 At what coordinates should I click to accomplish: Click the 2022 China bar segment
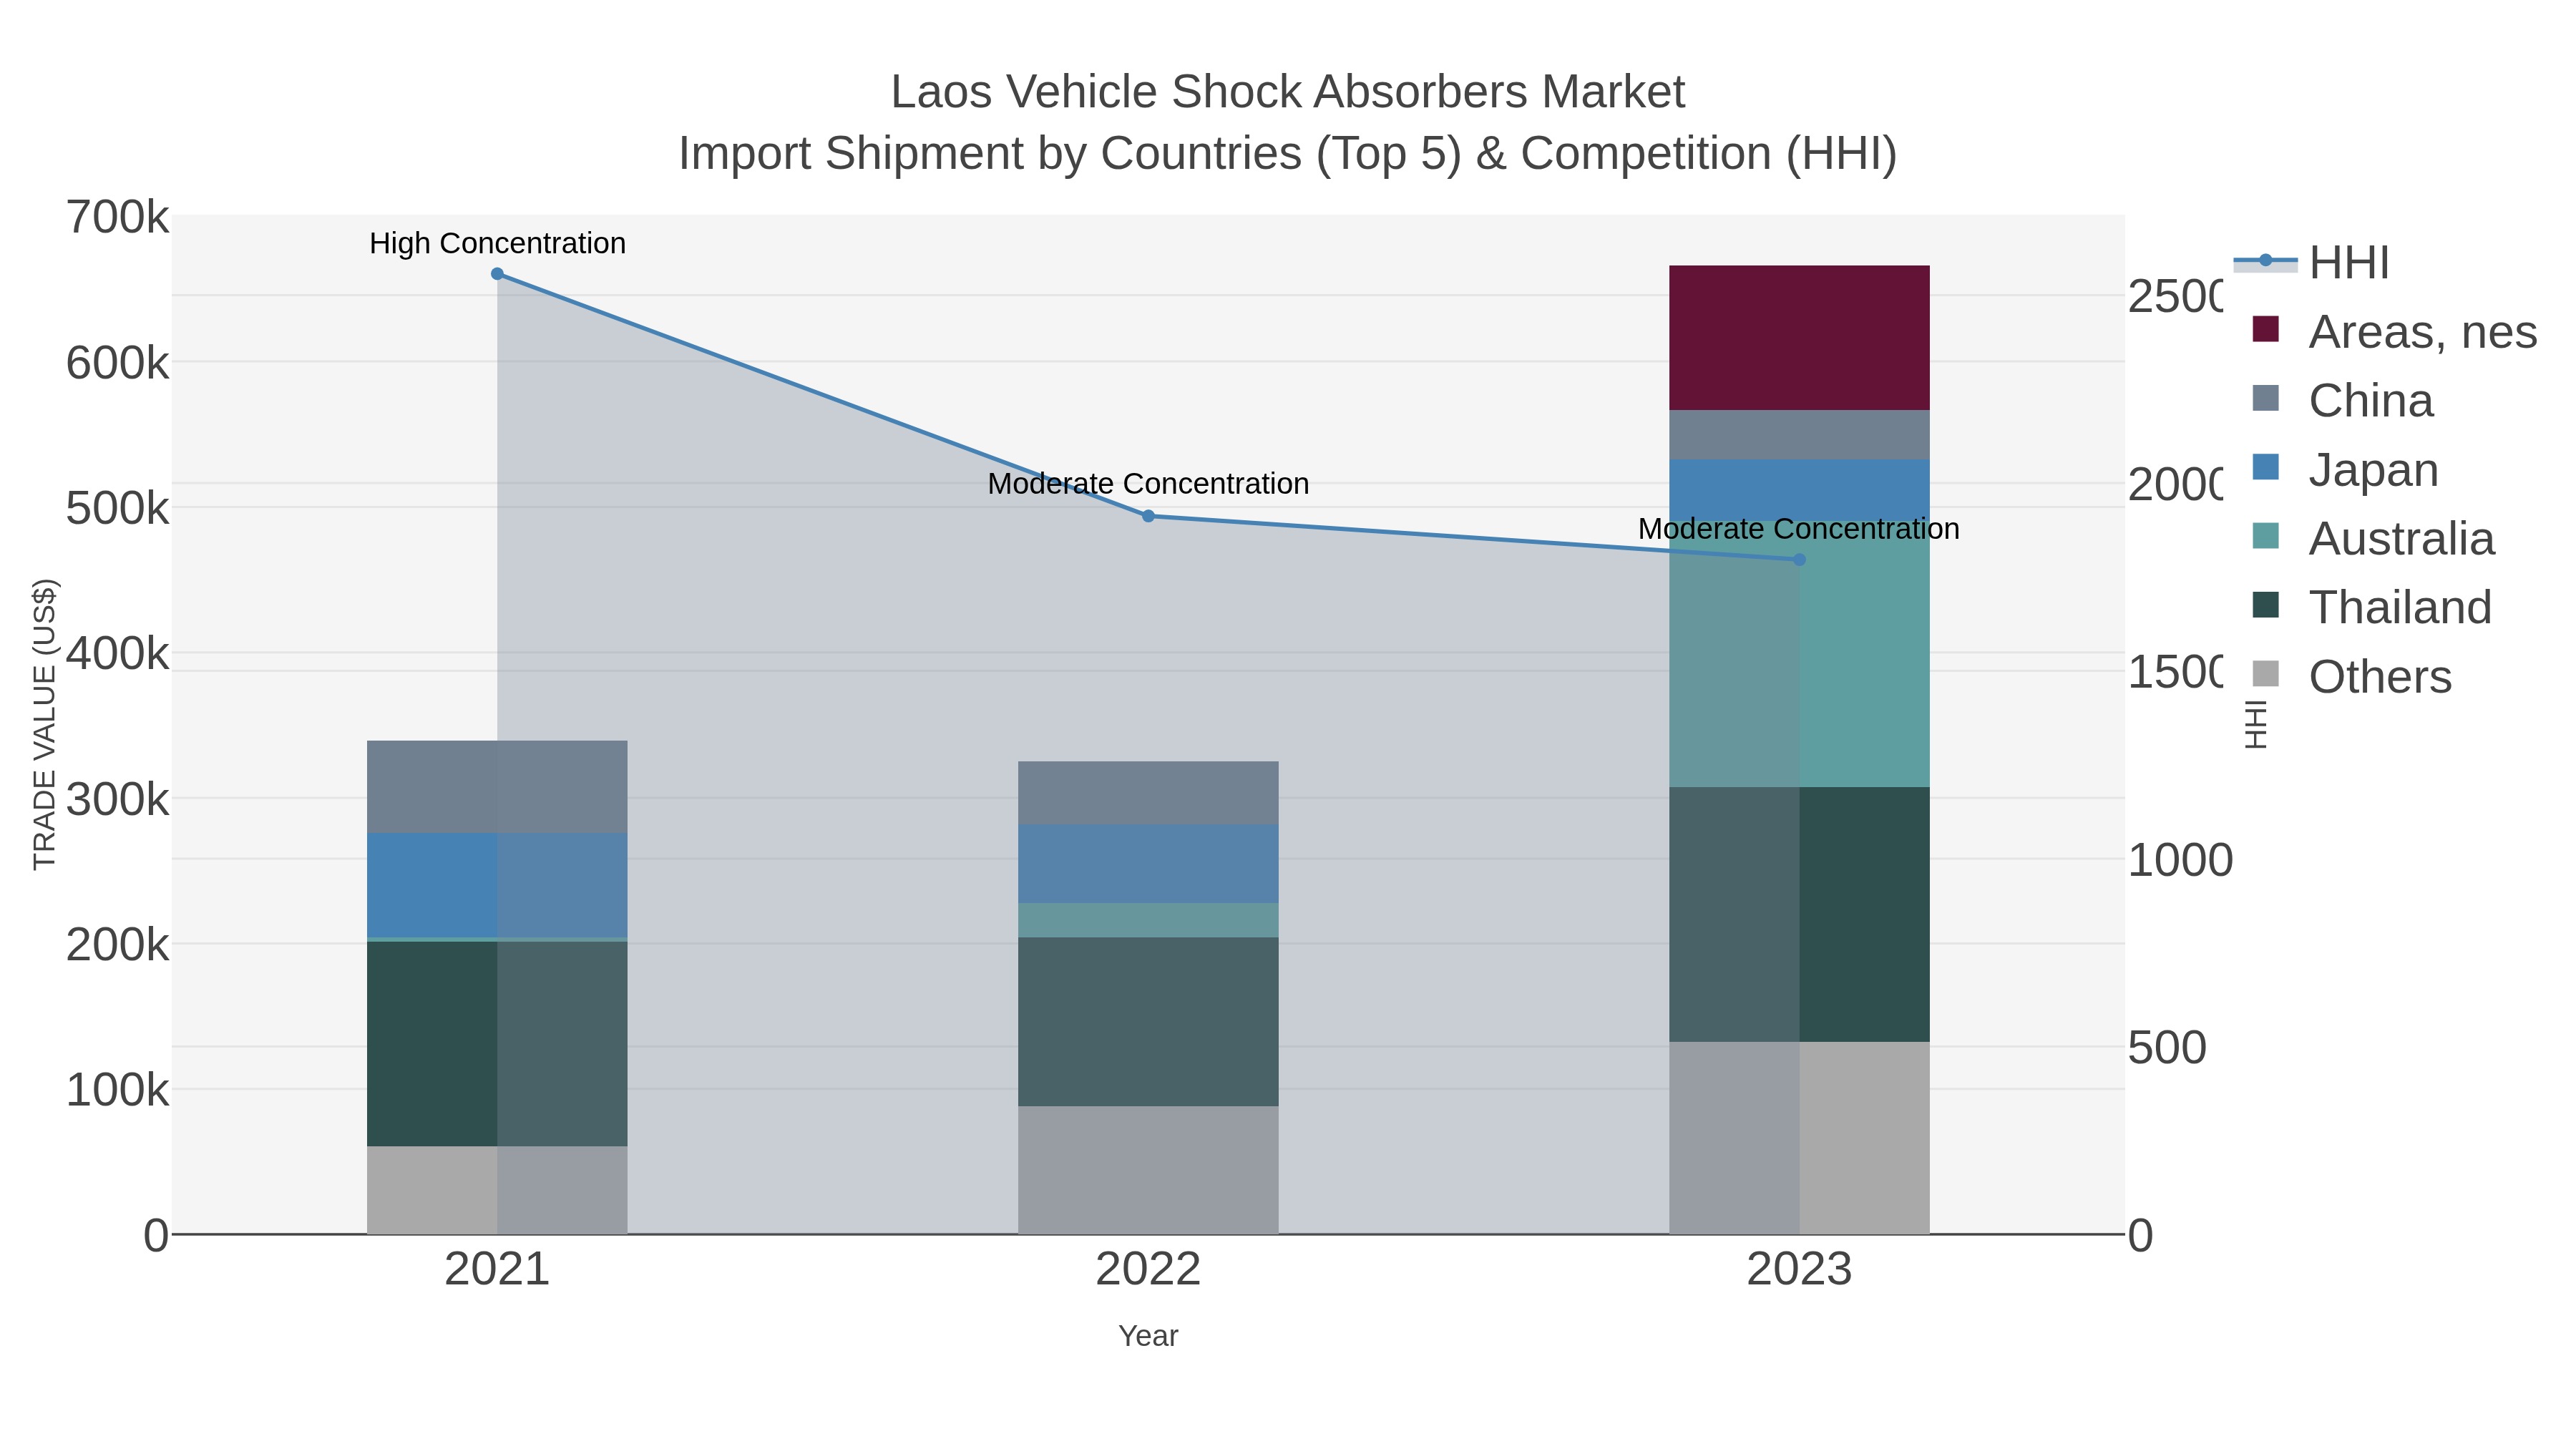point(1148,793)
